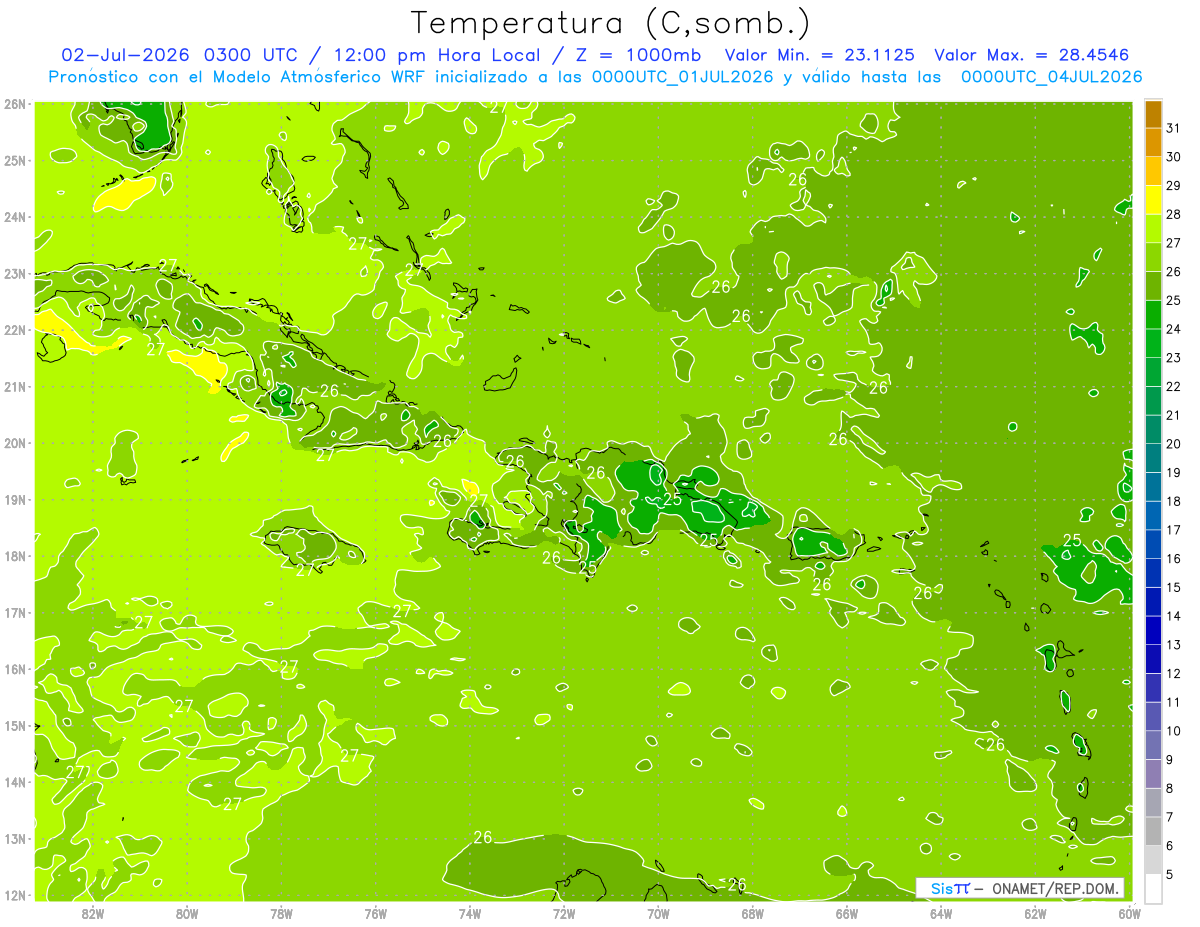Click the latitude axis label '12N'

pyautogui.click(x=15, y=895)
